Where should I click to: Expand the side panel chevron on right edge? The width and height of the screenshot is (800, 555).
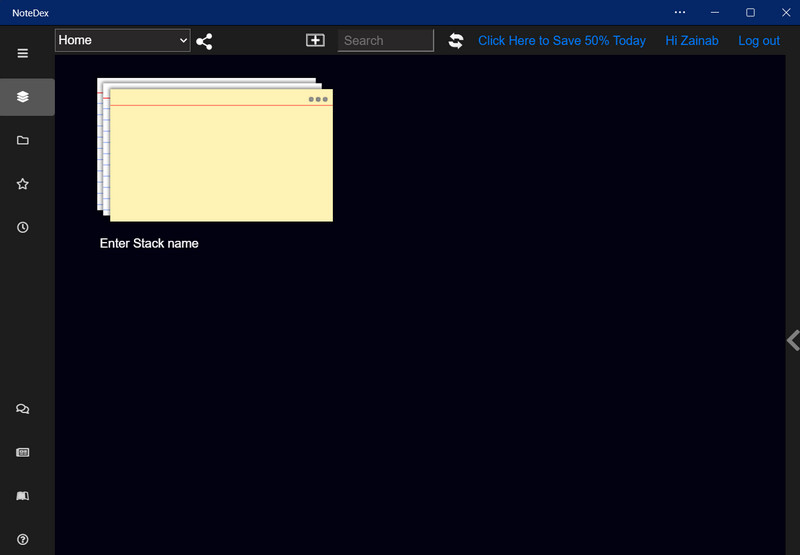click(x=793, y=340)
